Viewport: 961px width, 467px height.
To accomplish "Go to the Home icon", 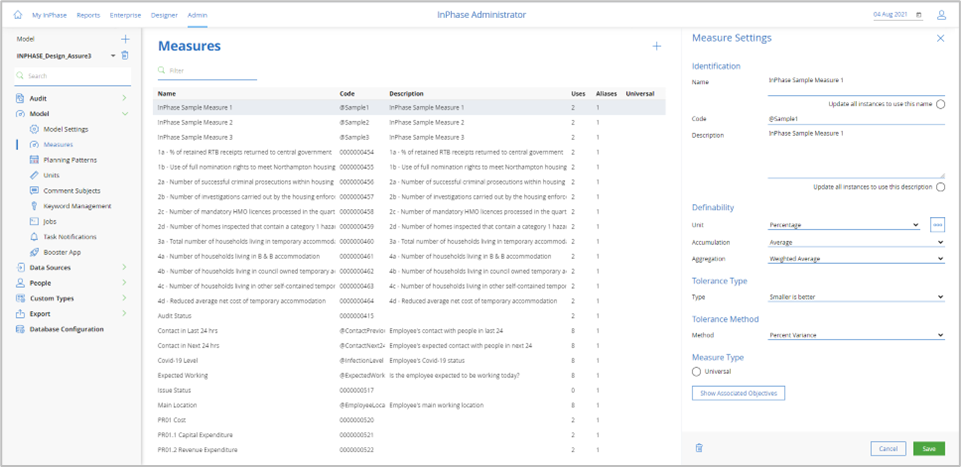I will click(17, 15).
